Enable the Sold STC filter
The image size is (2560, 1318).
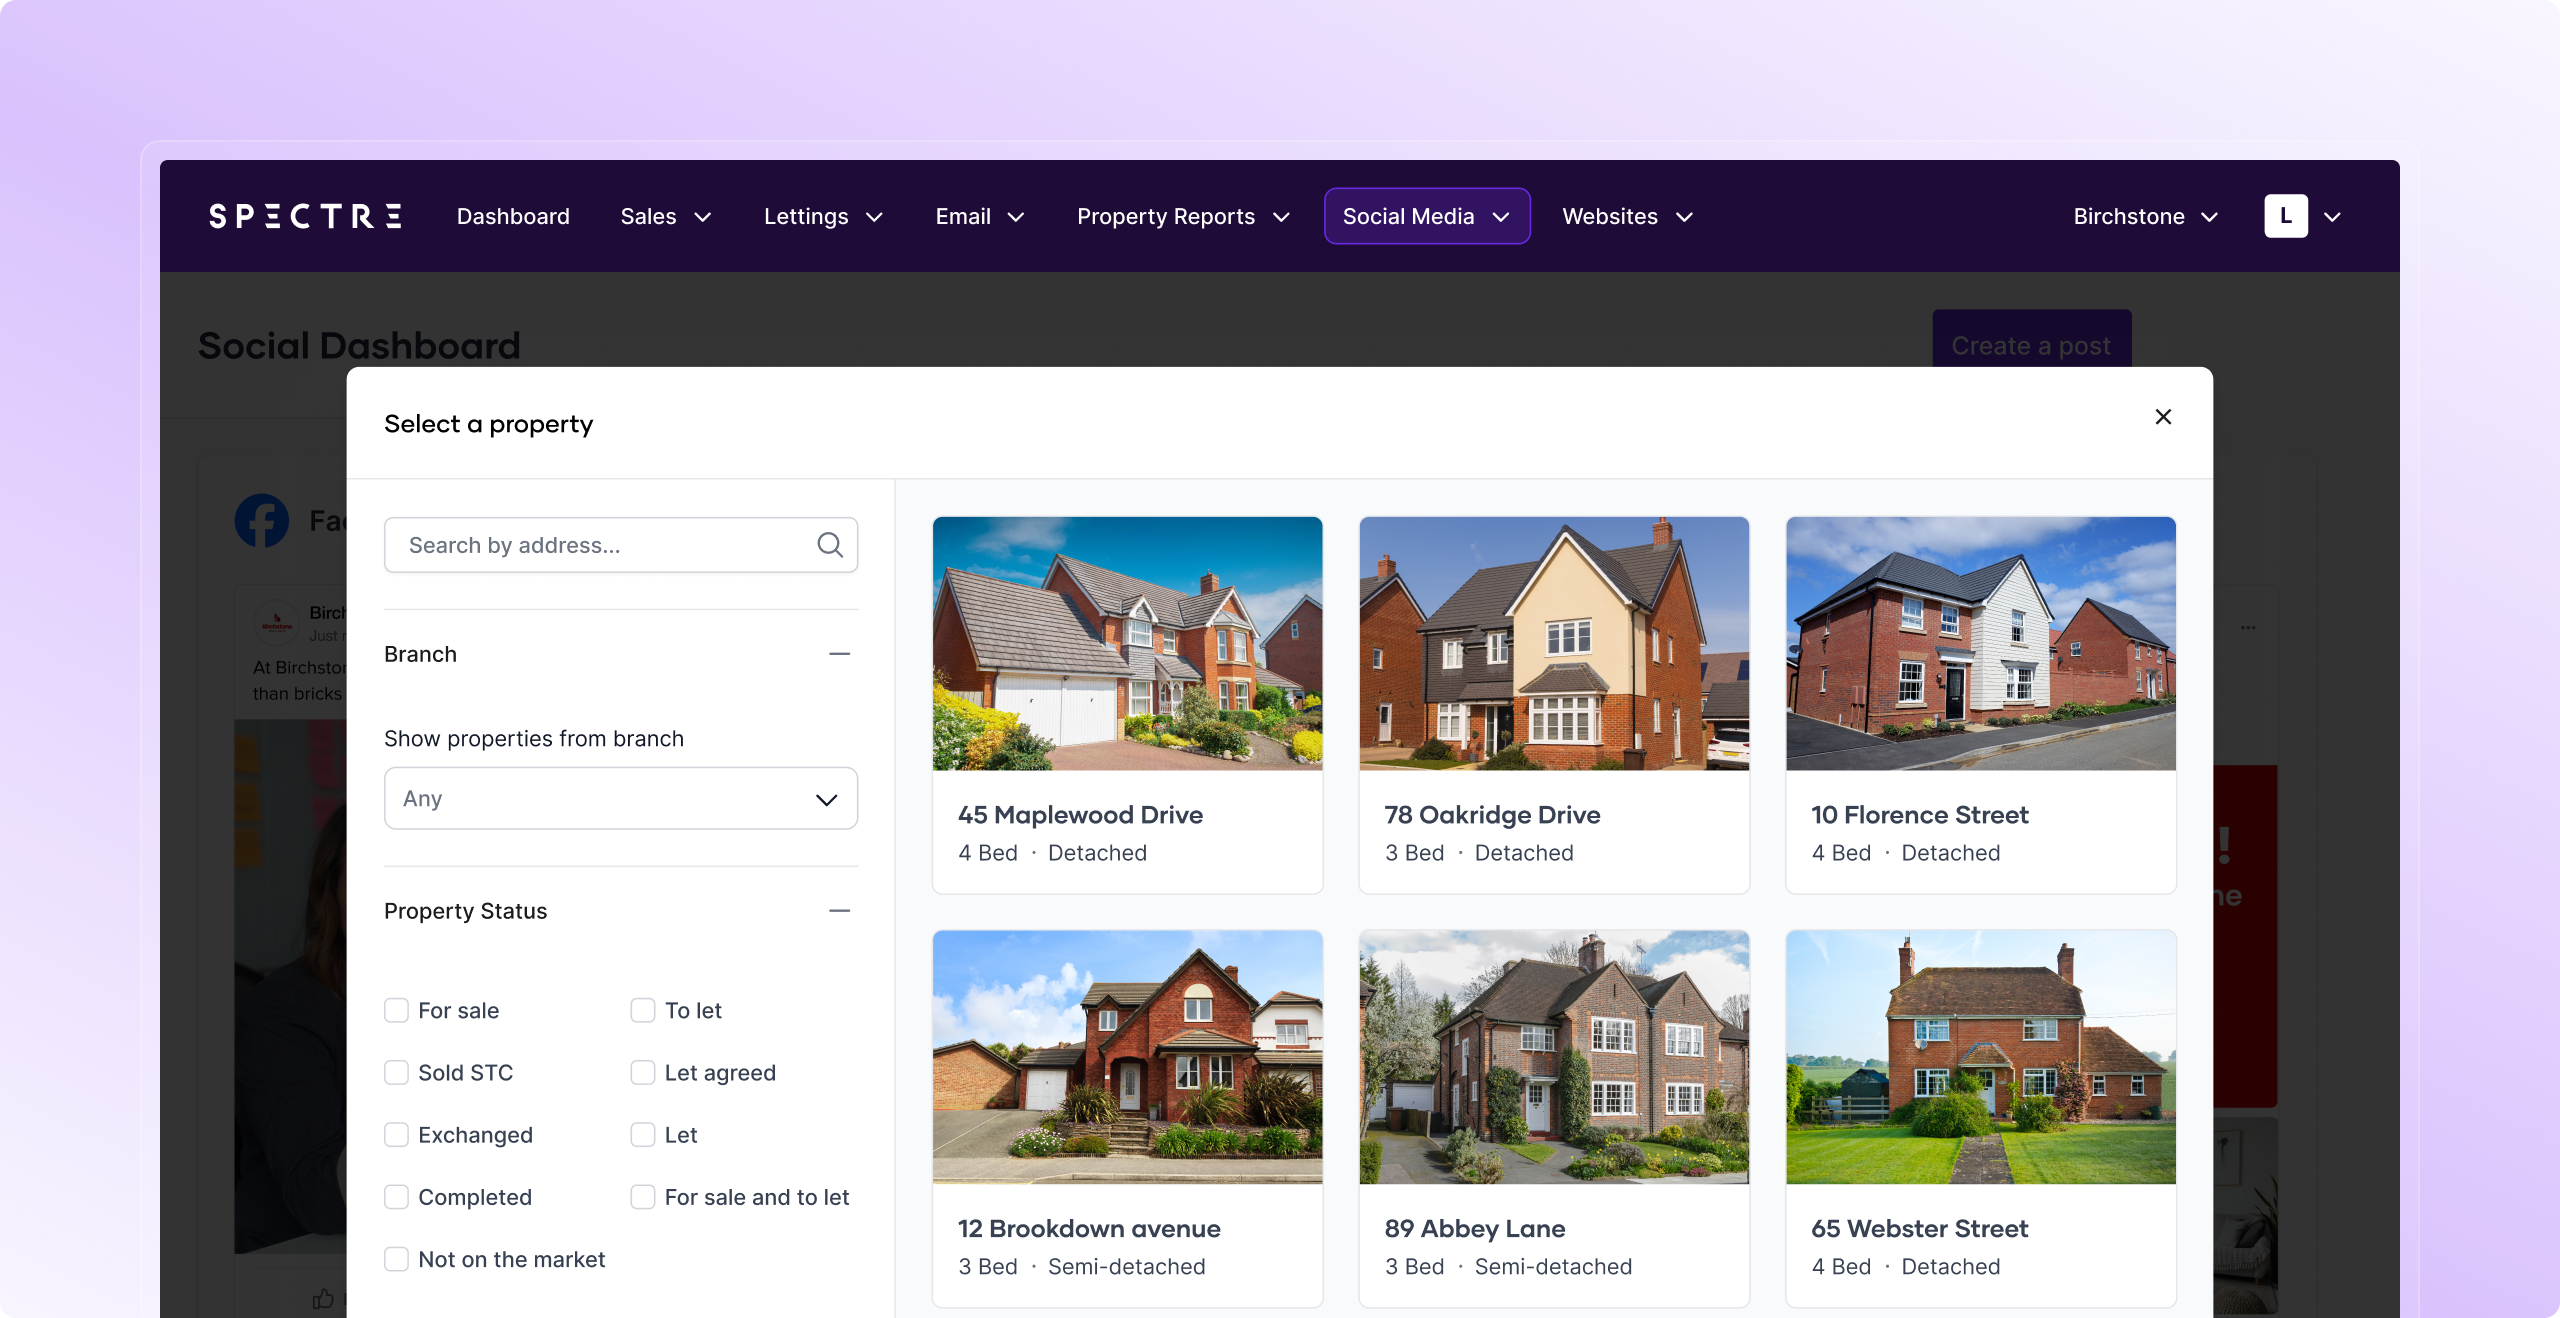coord(397,1072)
